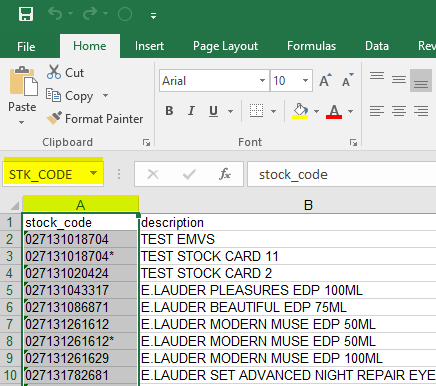This screenshot has height=386, width=436.
Task: Switch to the Home tab
Action: tap(90, 46)
